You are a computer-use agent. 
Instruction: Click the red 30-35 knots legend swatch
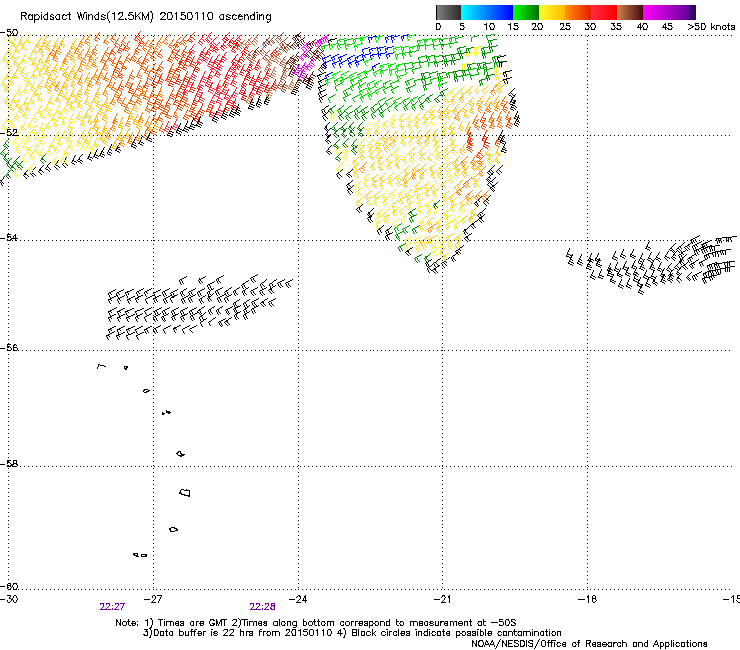coord(604,12)
